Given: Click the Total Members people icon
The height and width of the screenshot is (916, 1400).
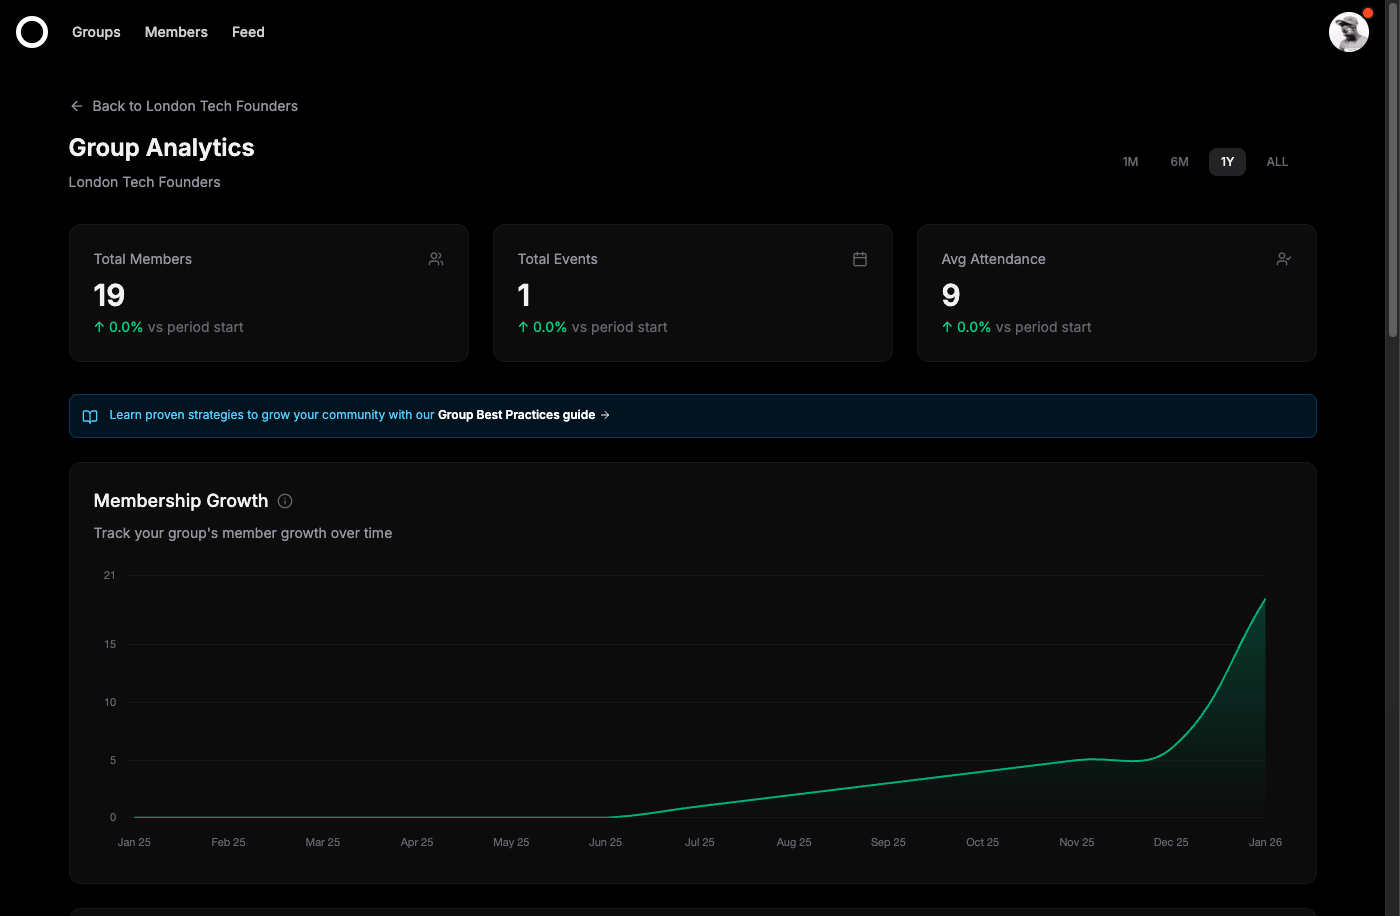Looking at the screenshot, I should point(435,258).
